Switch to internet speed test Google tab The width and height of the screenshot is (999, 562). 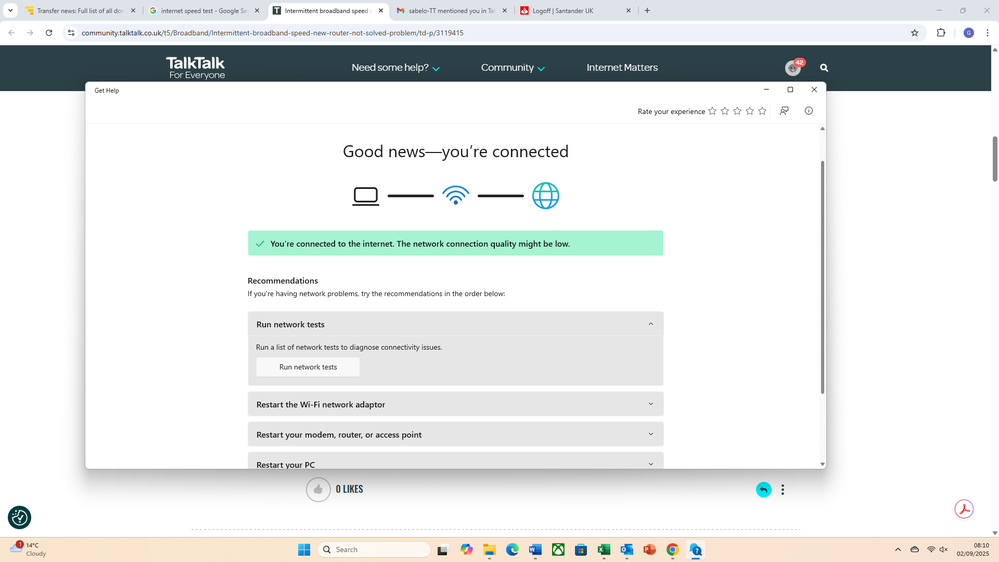pyautogui.click(x=205, y=10)
